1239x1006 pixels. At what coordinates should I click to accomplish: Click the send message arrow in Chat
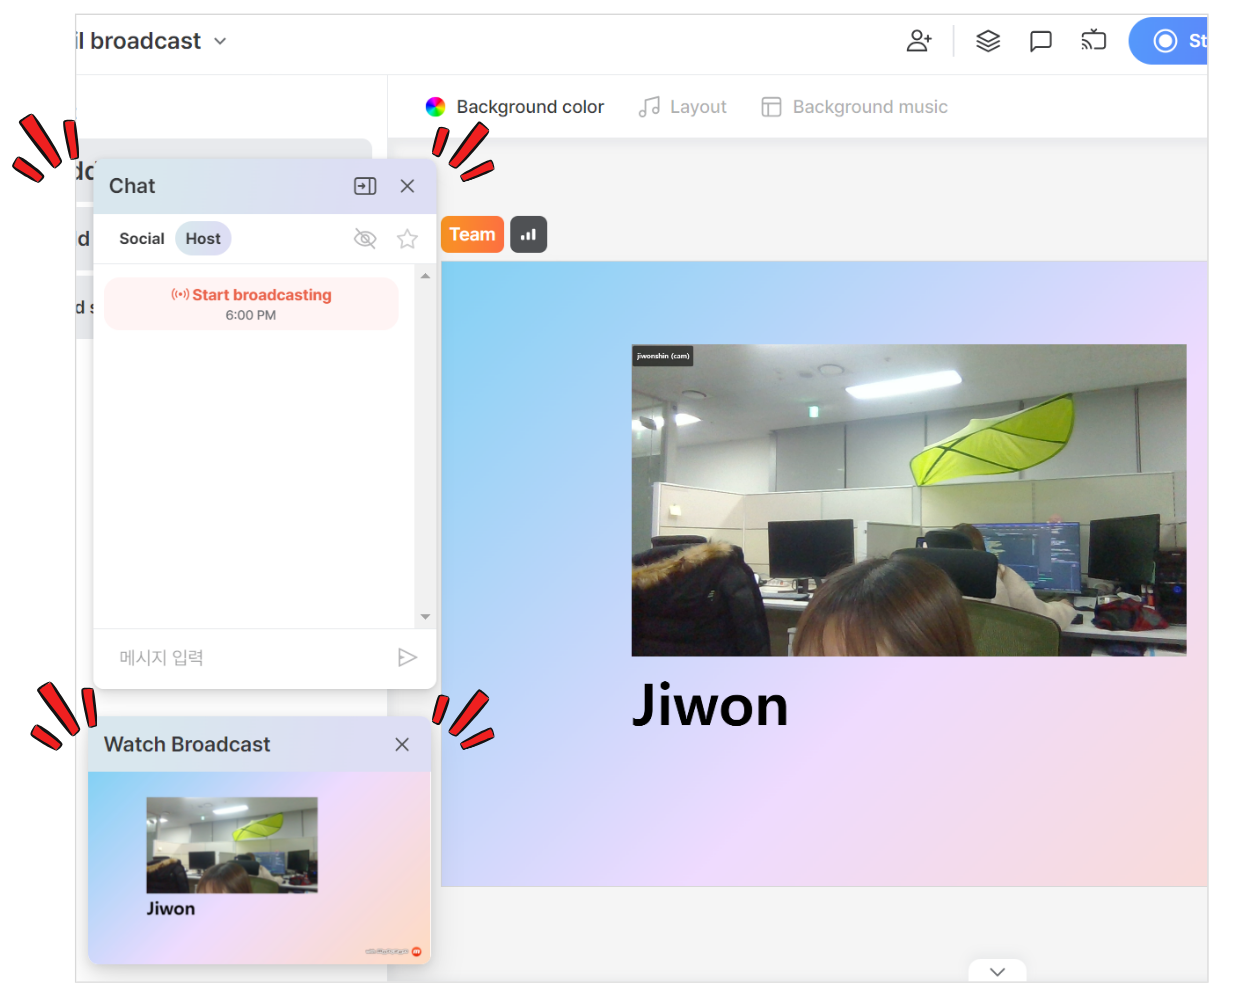click(408, 657)
